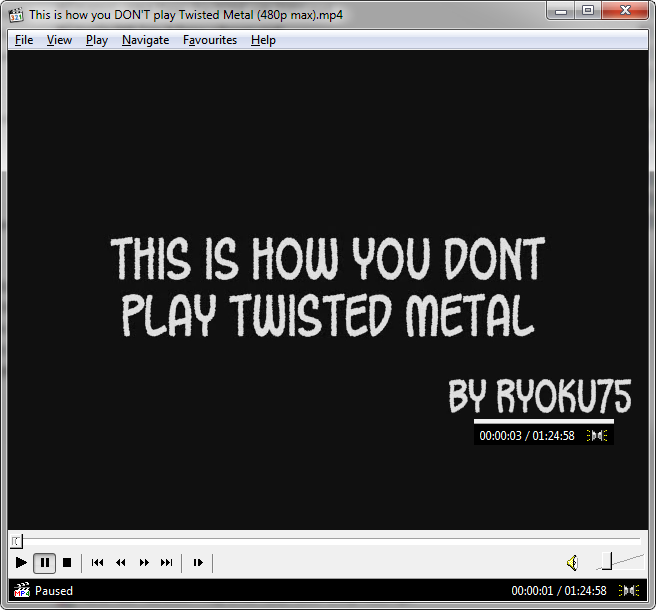Open the Favourites menu
The width and height of the screenshot is (656, 610).
tap(210, 40)
